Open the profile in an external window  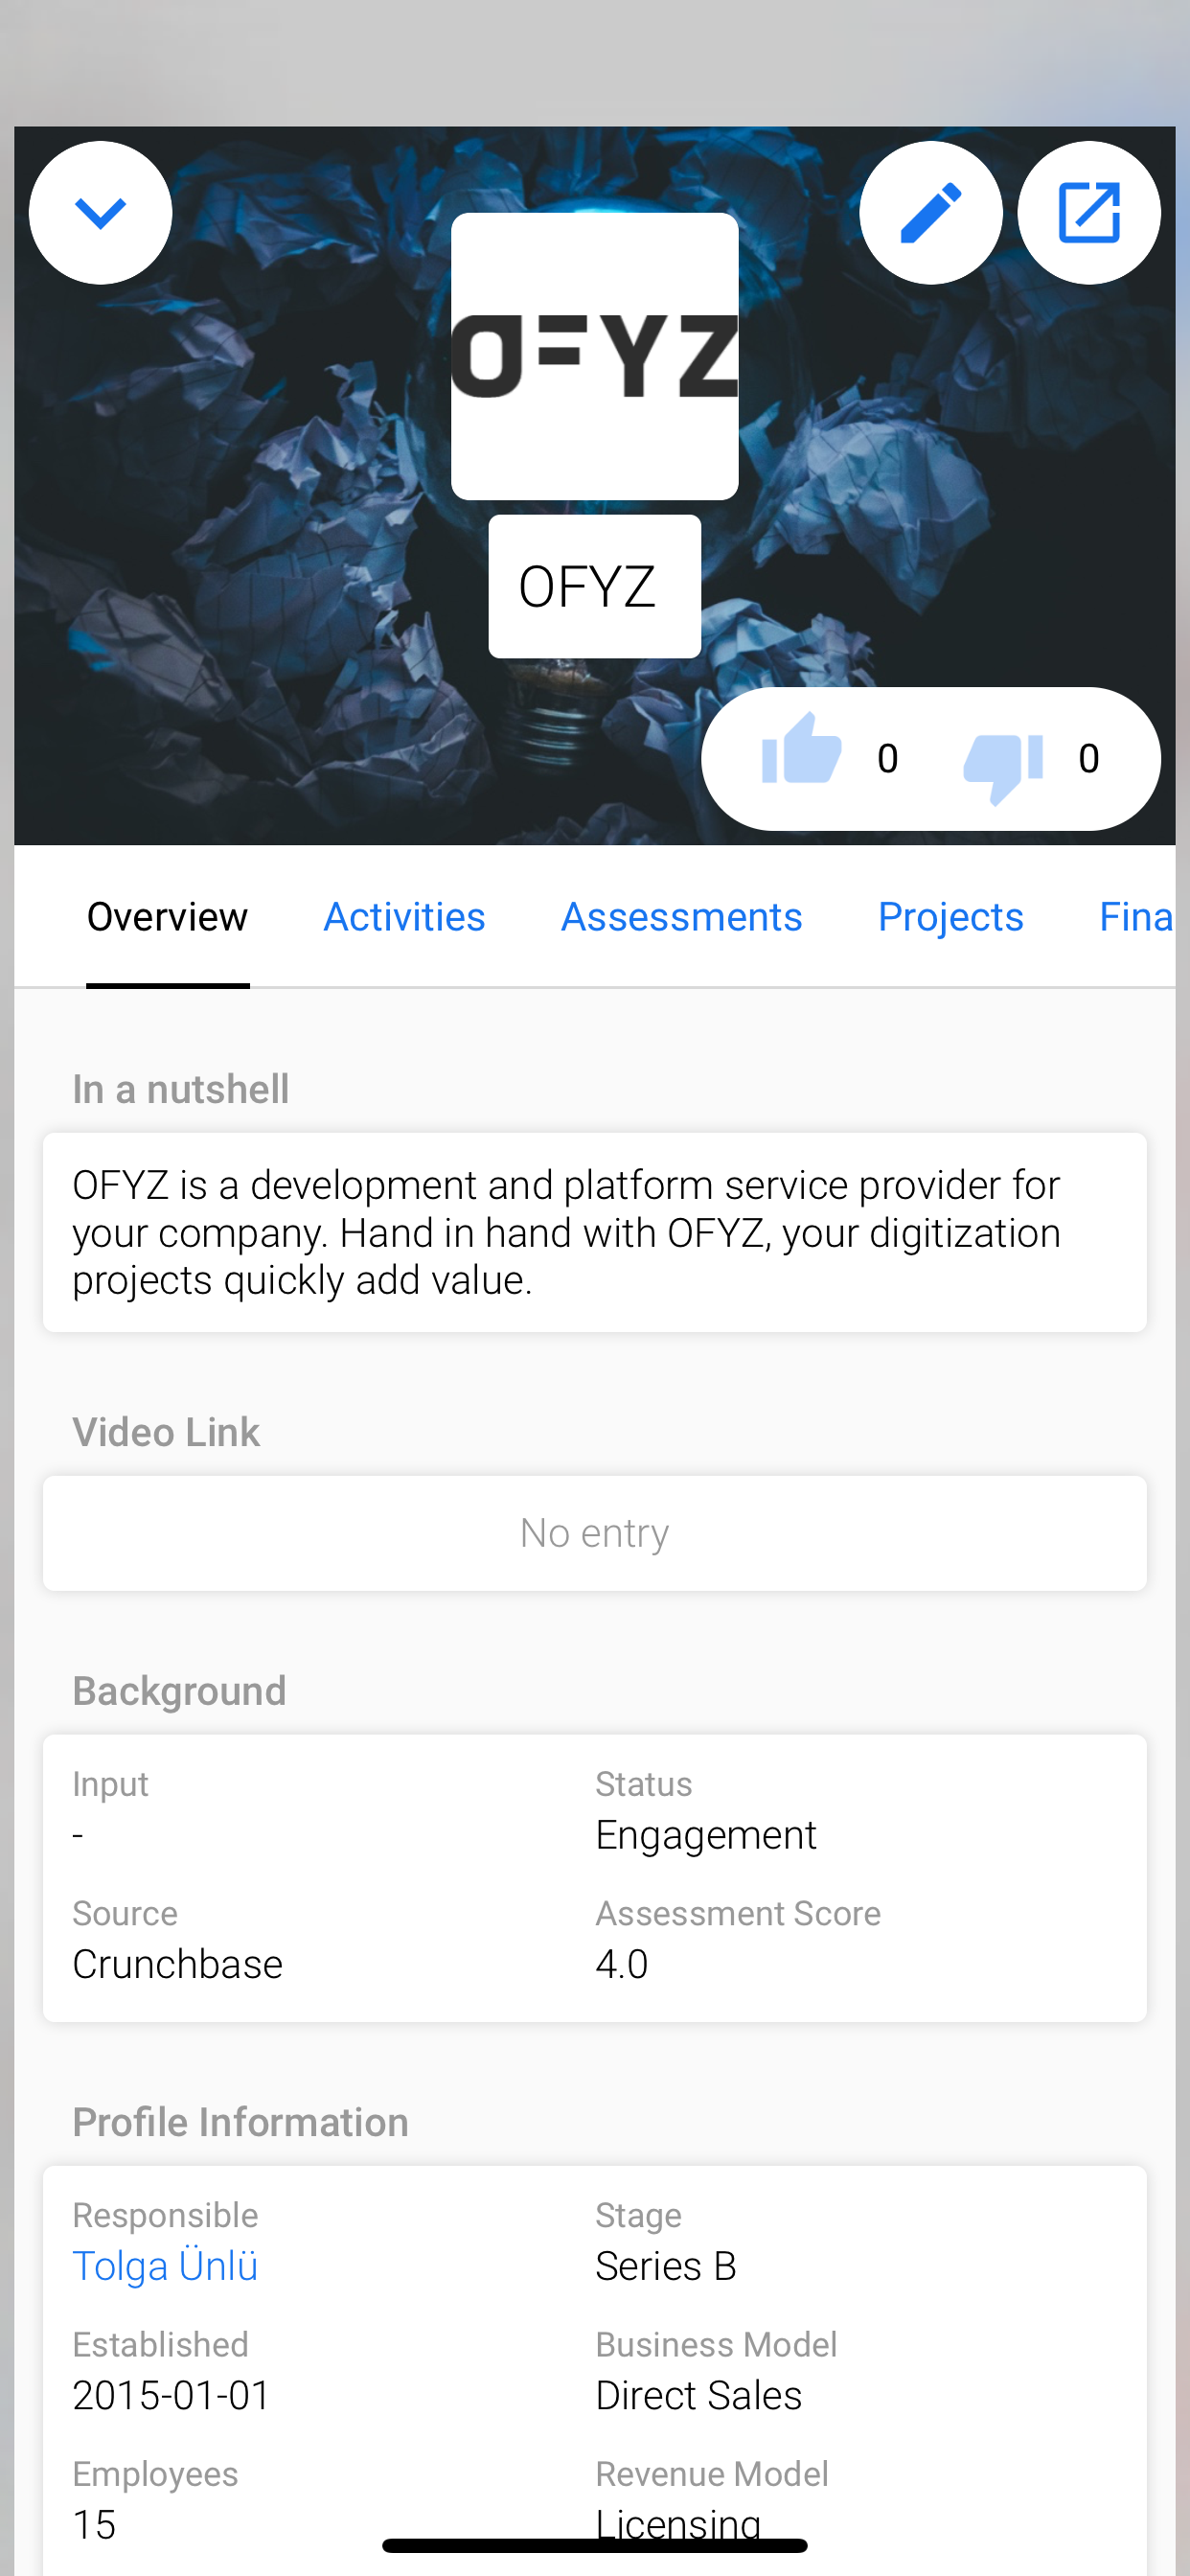(x=1089, y=213)
